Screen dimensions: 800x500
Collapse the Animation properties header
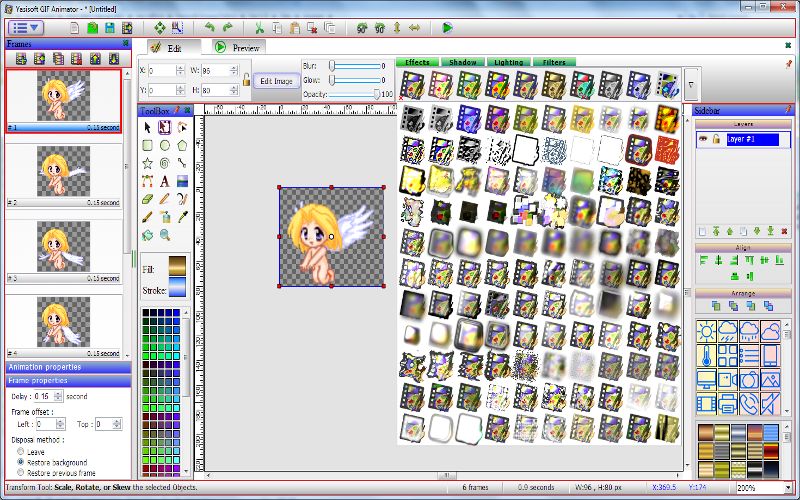coord(68,367)
